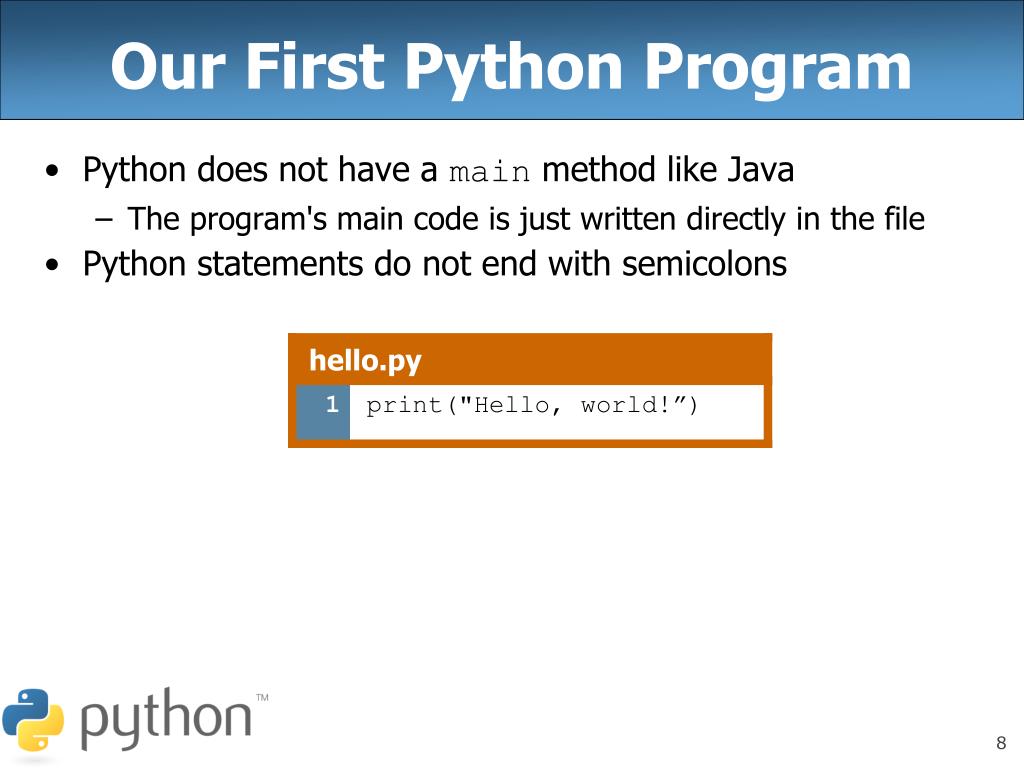Click the bullet before Python statements
This screenshot has width=1024, height=768.
point(52,265)
